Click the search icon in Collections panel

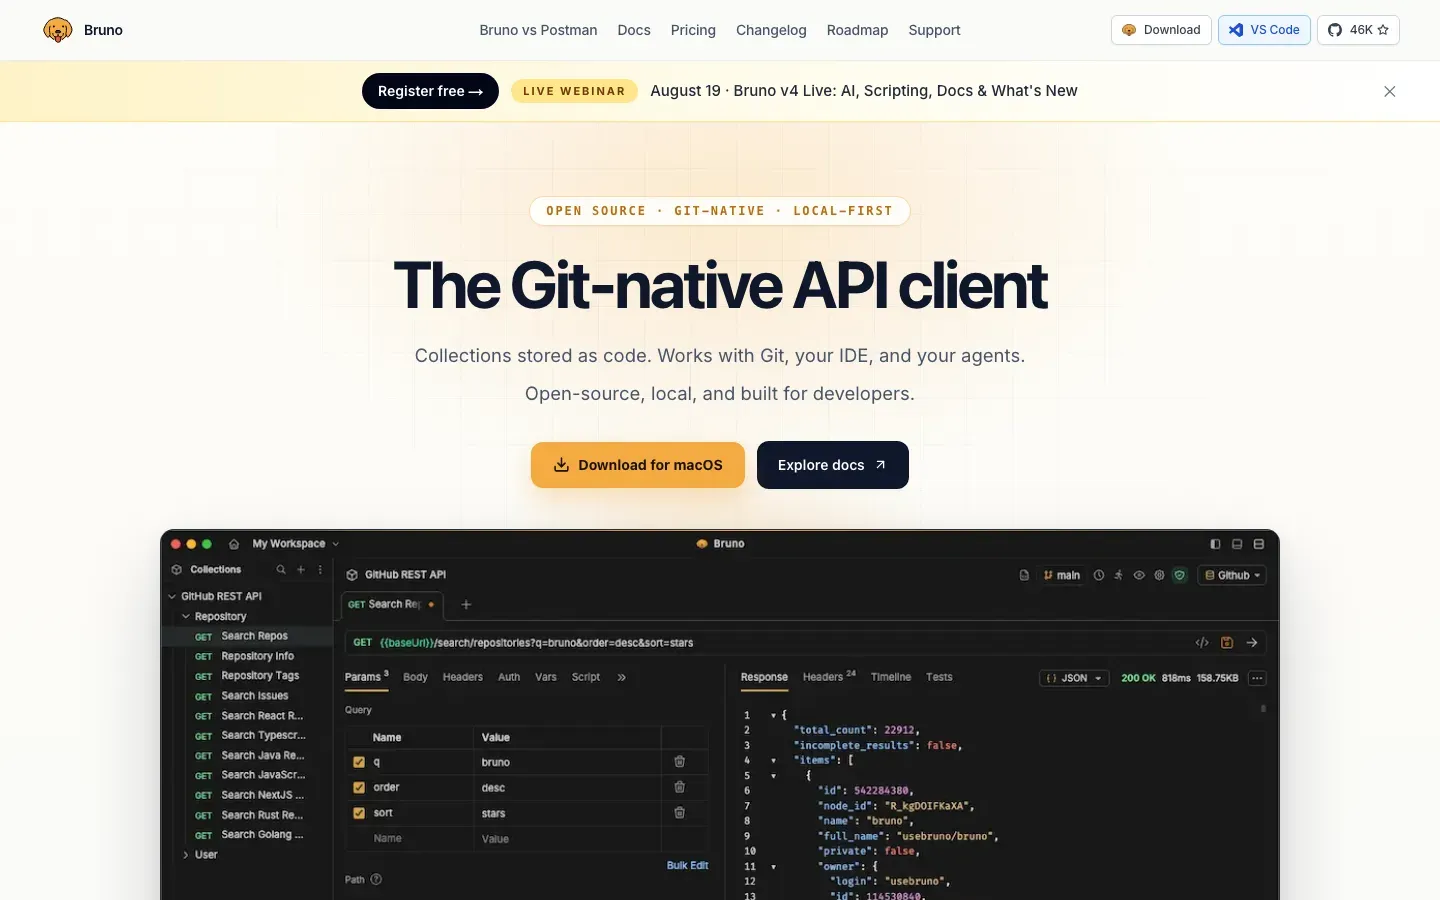281,569
